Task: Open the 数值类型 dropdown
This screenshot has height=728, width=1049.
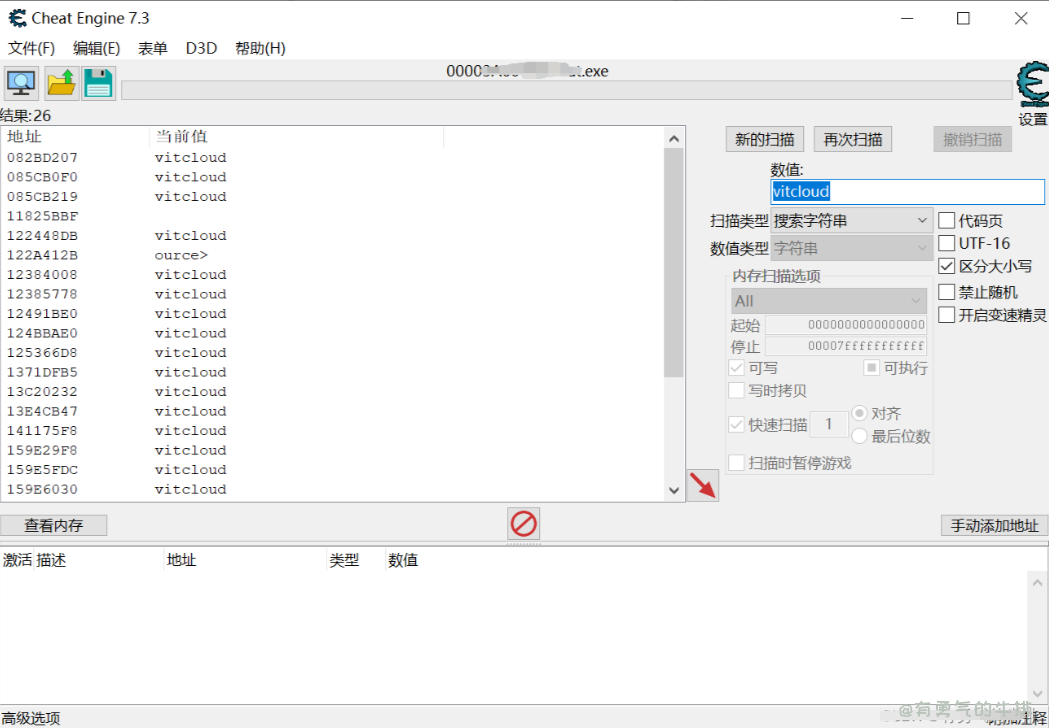Action: (x=852, y=248)
